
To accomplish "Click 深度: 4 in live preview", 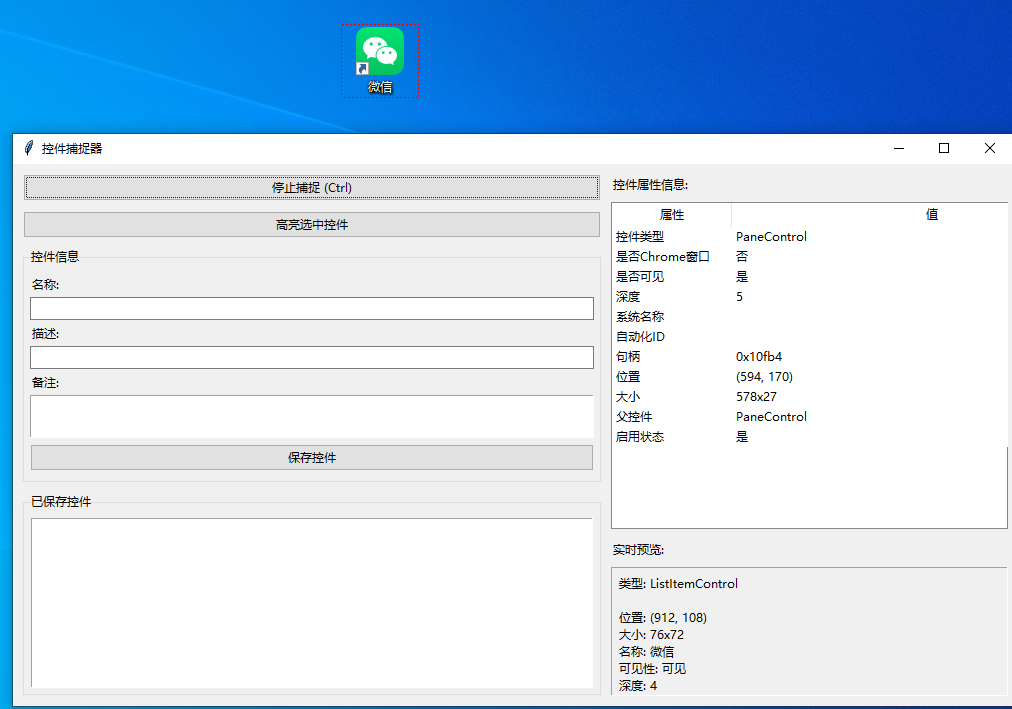I will pyautogui.click(x=638, y=686).
